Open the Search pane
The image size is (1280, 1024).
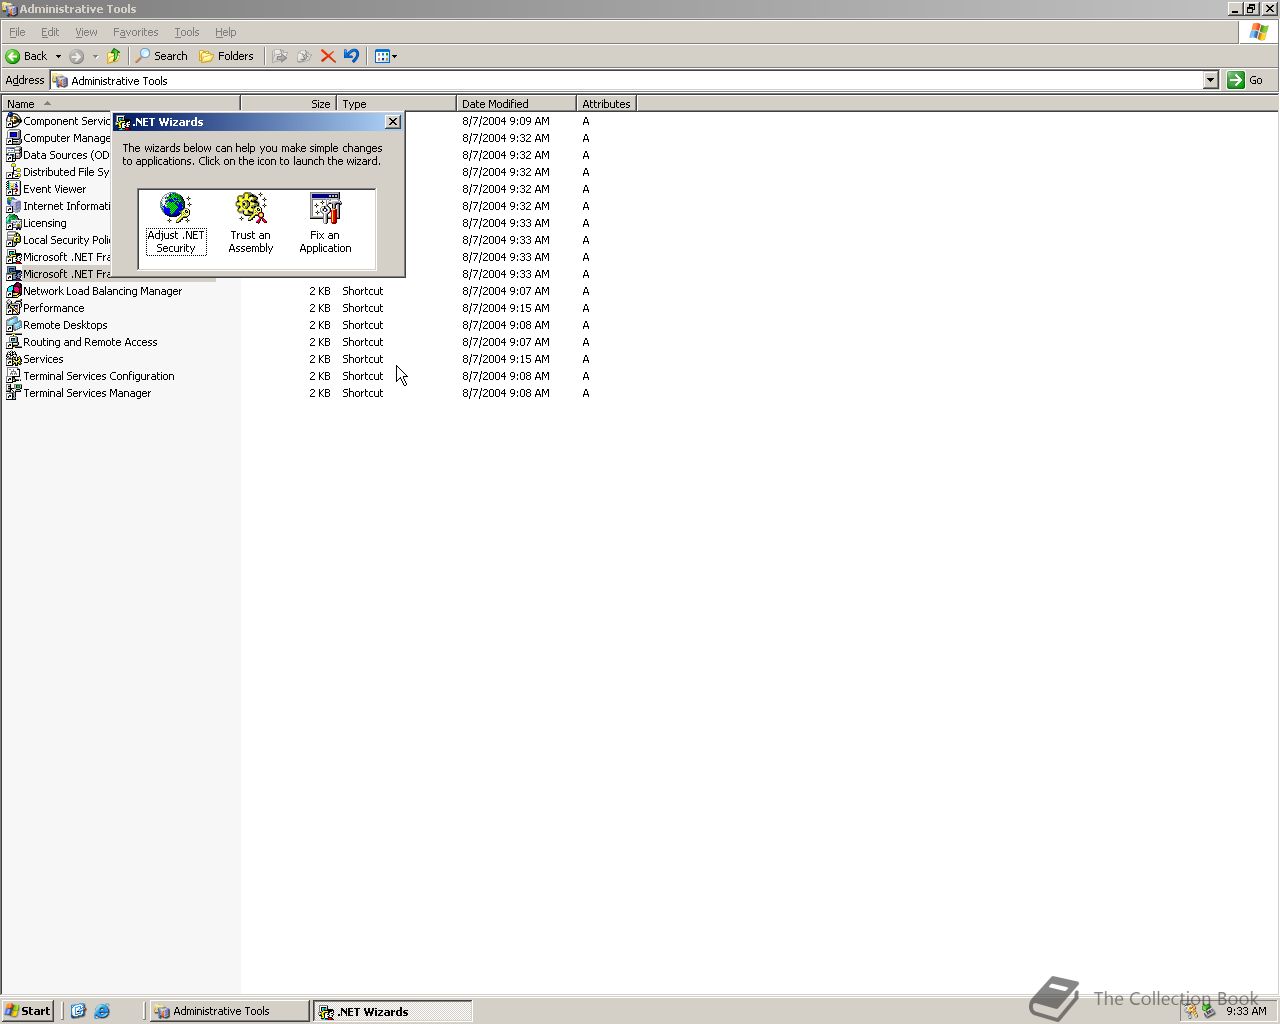point(162,56)
